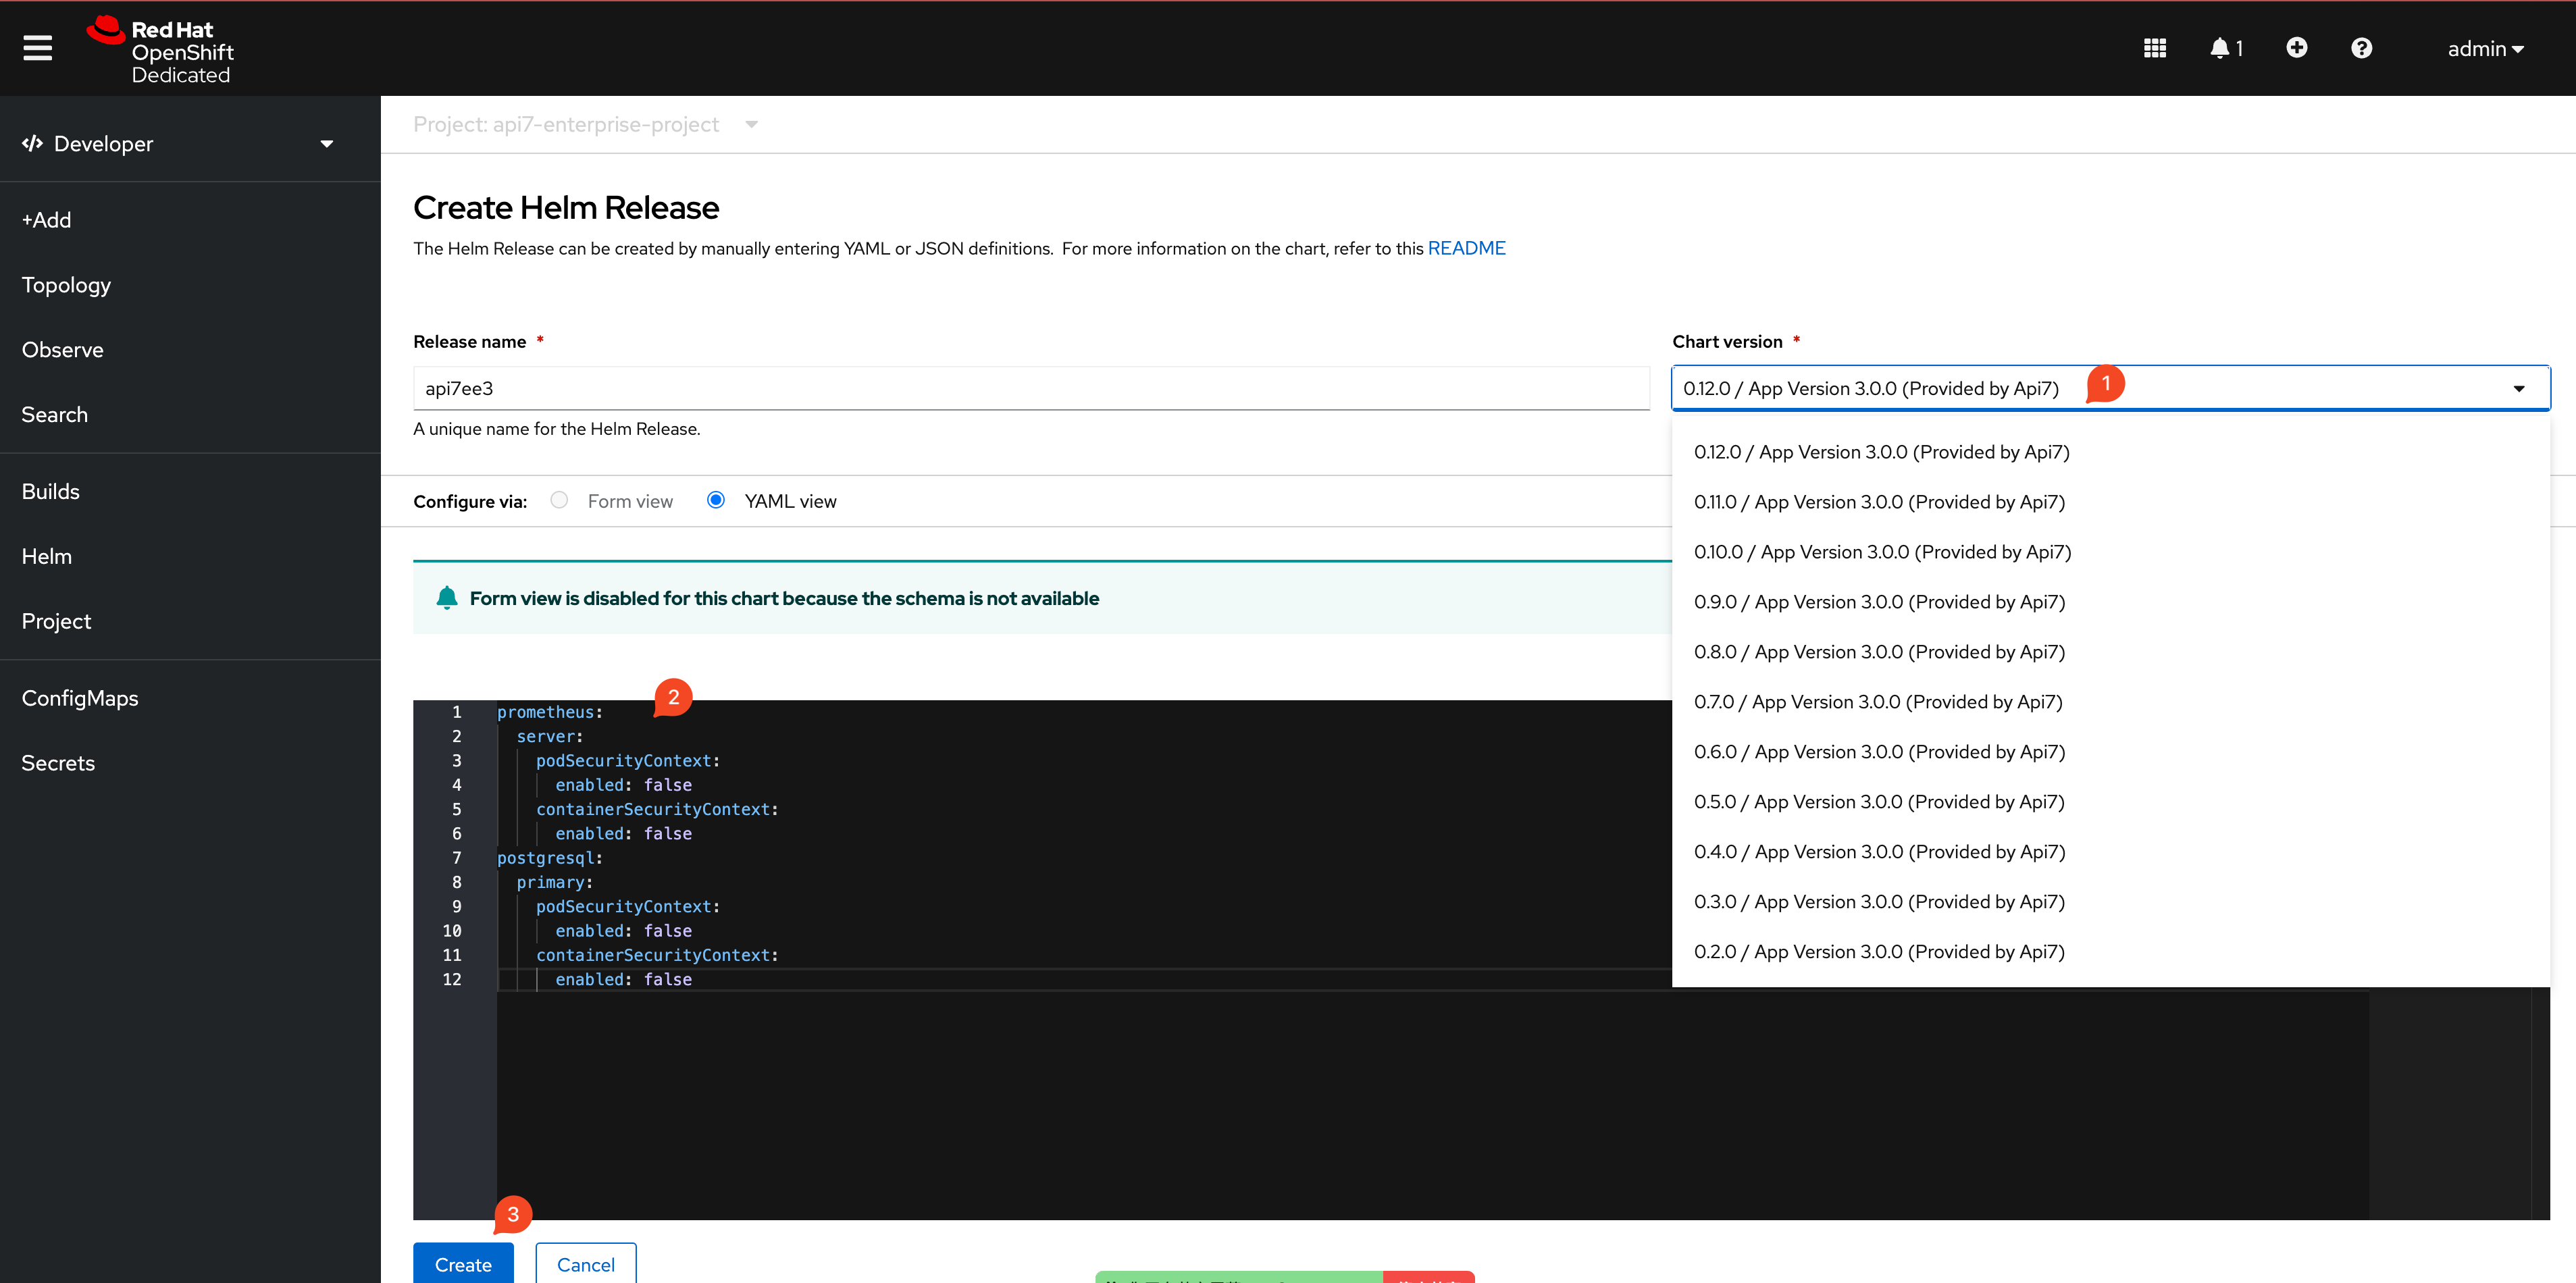2576x1283 pixels.
Task: Focus the Release name input field
Action: [x=1031, y=388]
